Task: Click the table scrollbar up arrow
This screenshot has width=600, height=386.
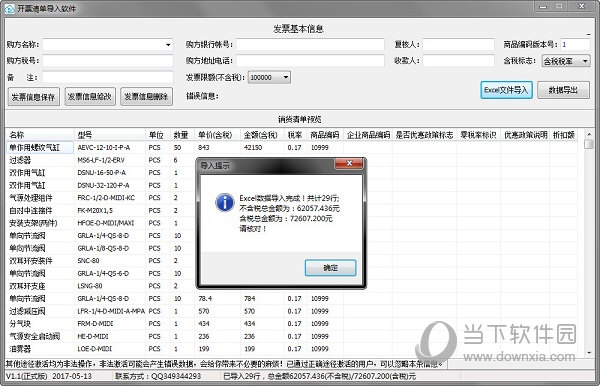Action: pyautogui.click(x=589, y=134)
